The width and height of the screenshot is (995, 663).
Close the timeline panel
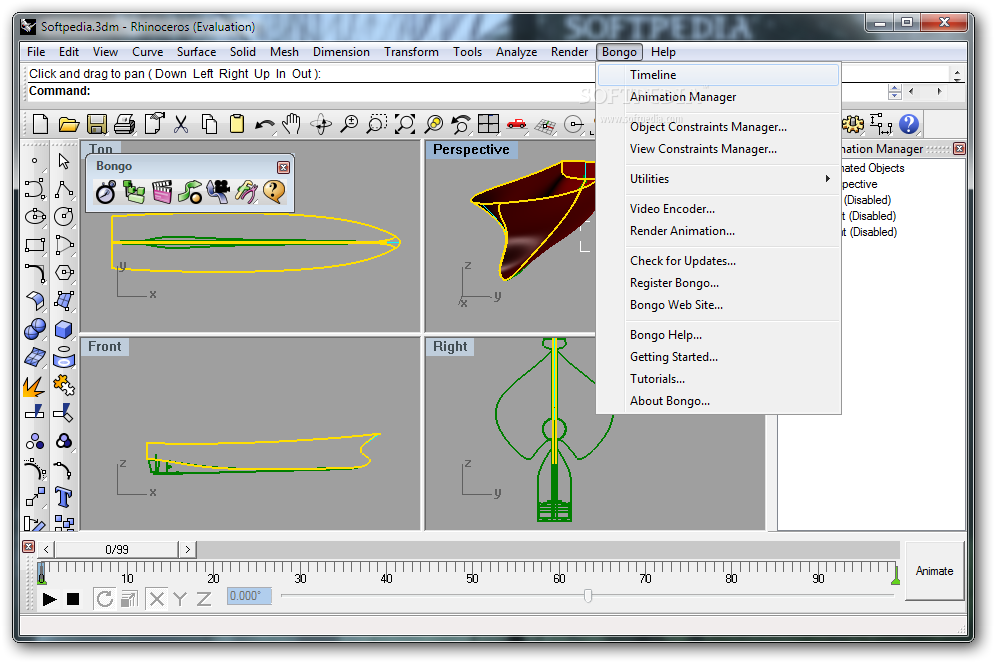pos(28,546)
